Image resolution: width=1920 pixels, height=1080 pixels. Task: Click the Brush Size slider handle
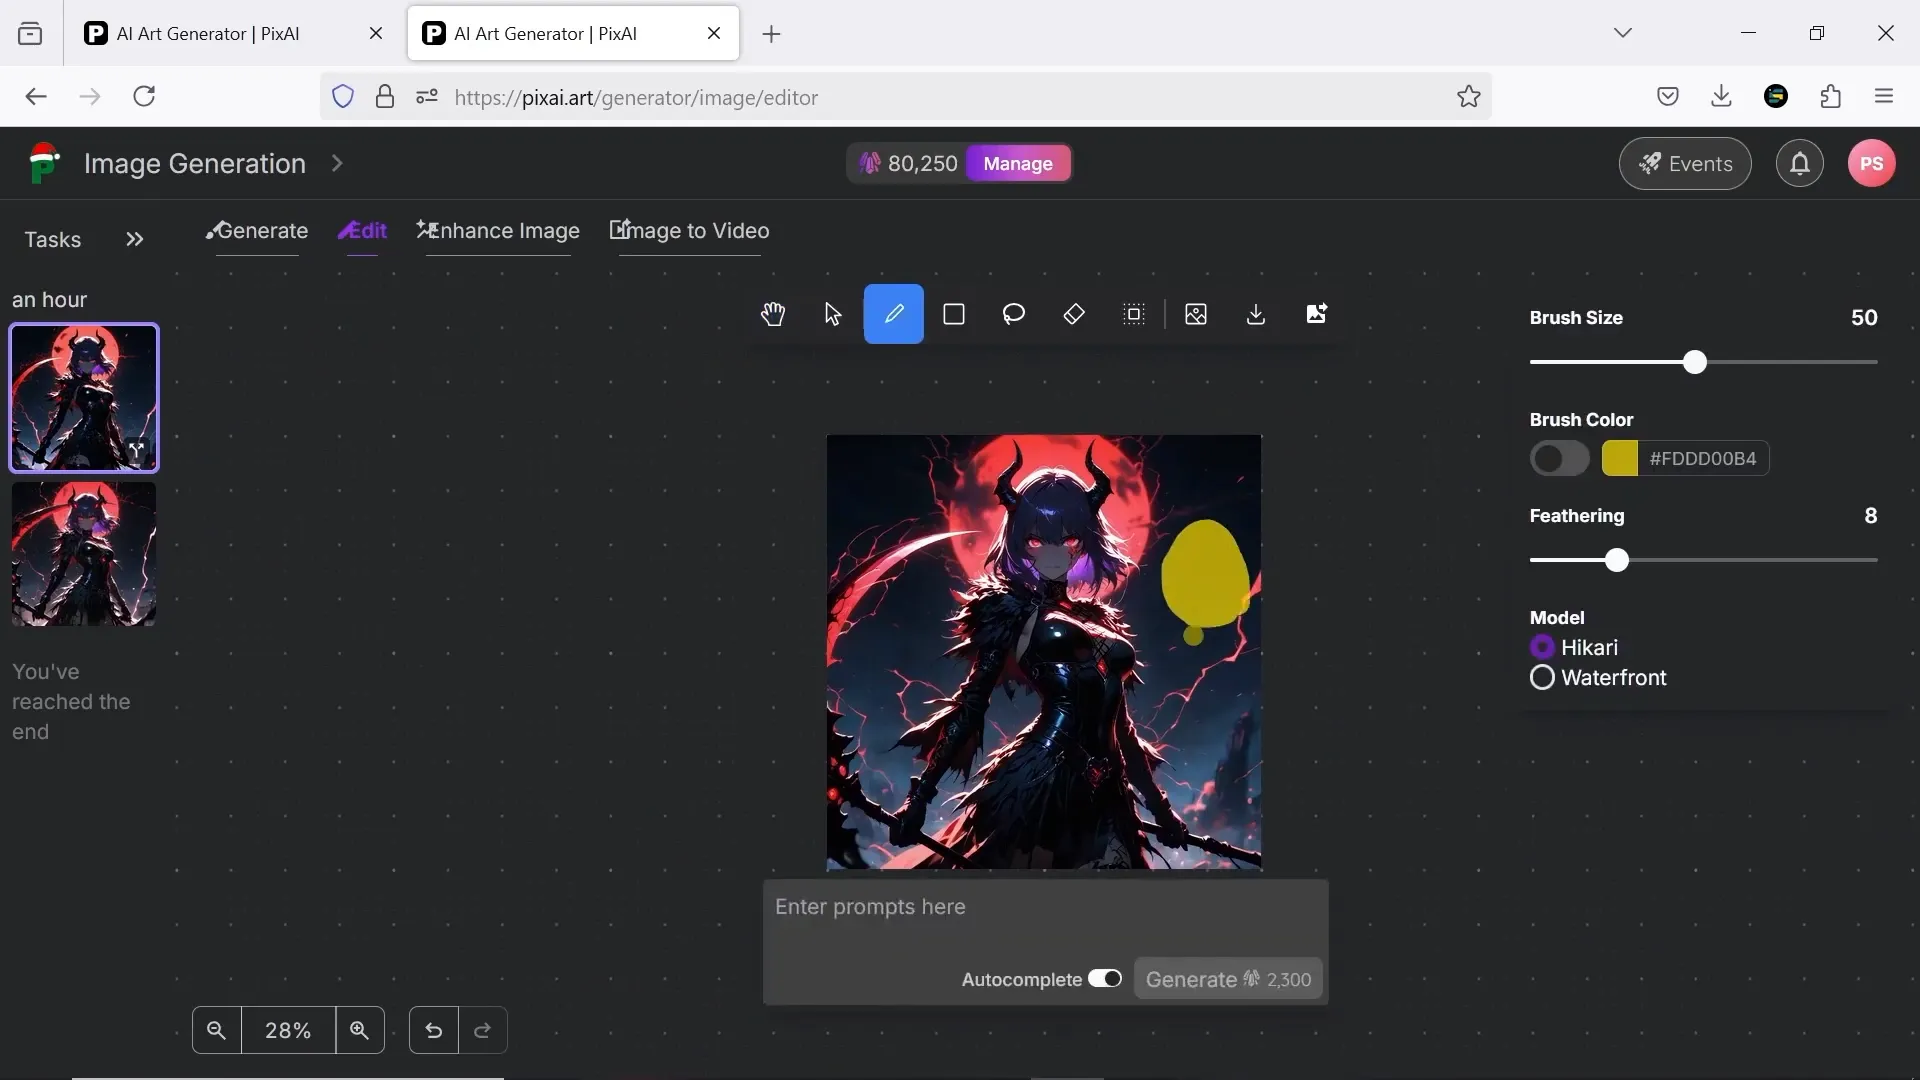[1694, 362]
